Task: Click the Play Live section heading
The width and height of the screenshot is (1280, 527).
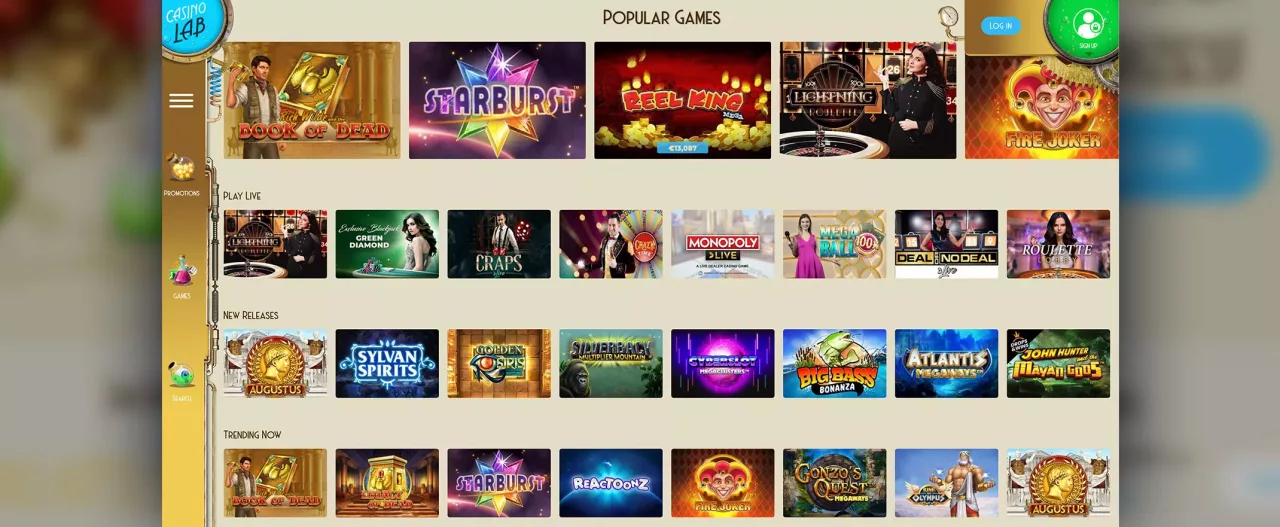Action: click(x=242, y=196)
